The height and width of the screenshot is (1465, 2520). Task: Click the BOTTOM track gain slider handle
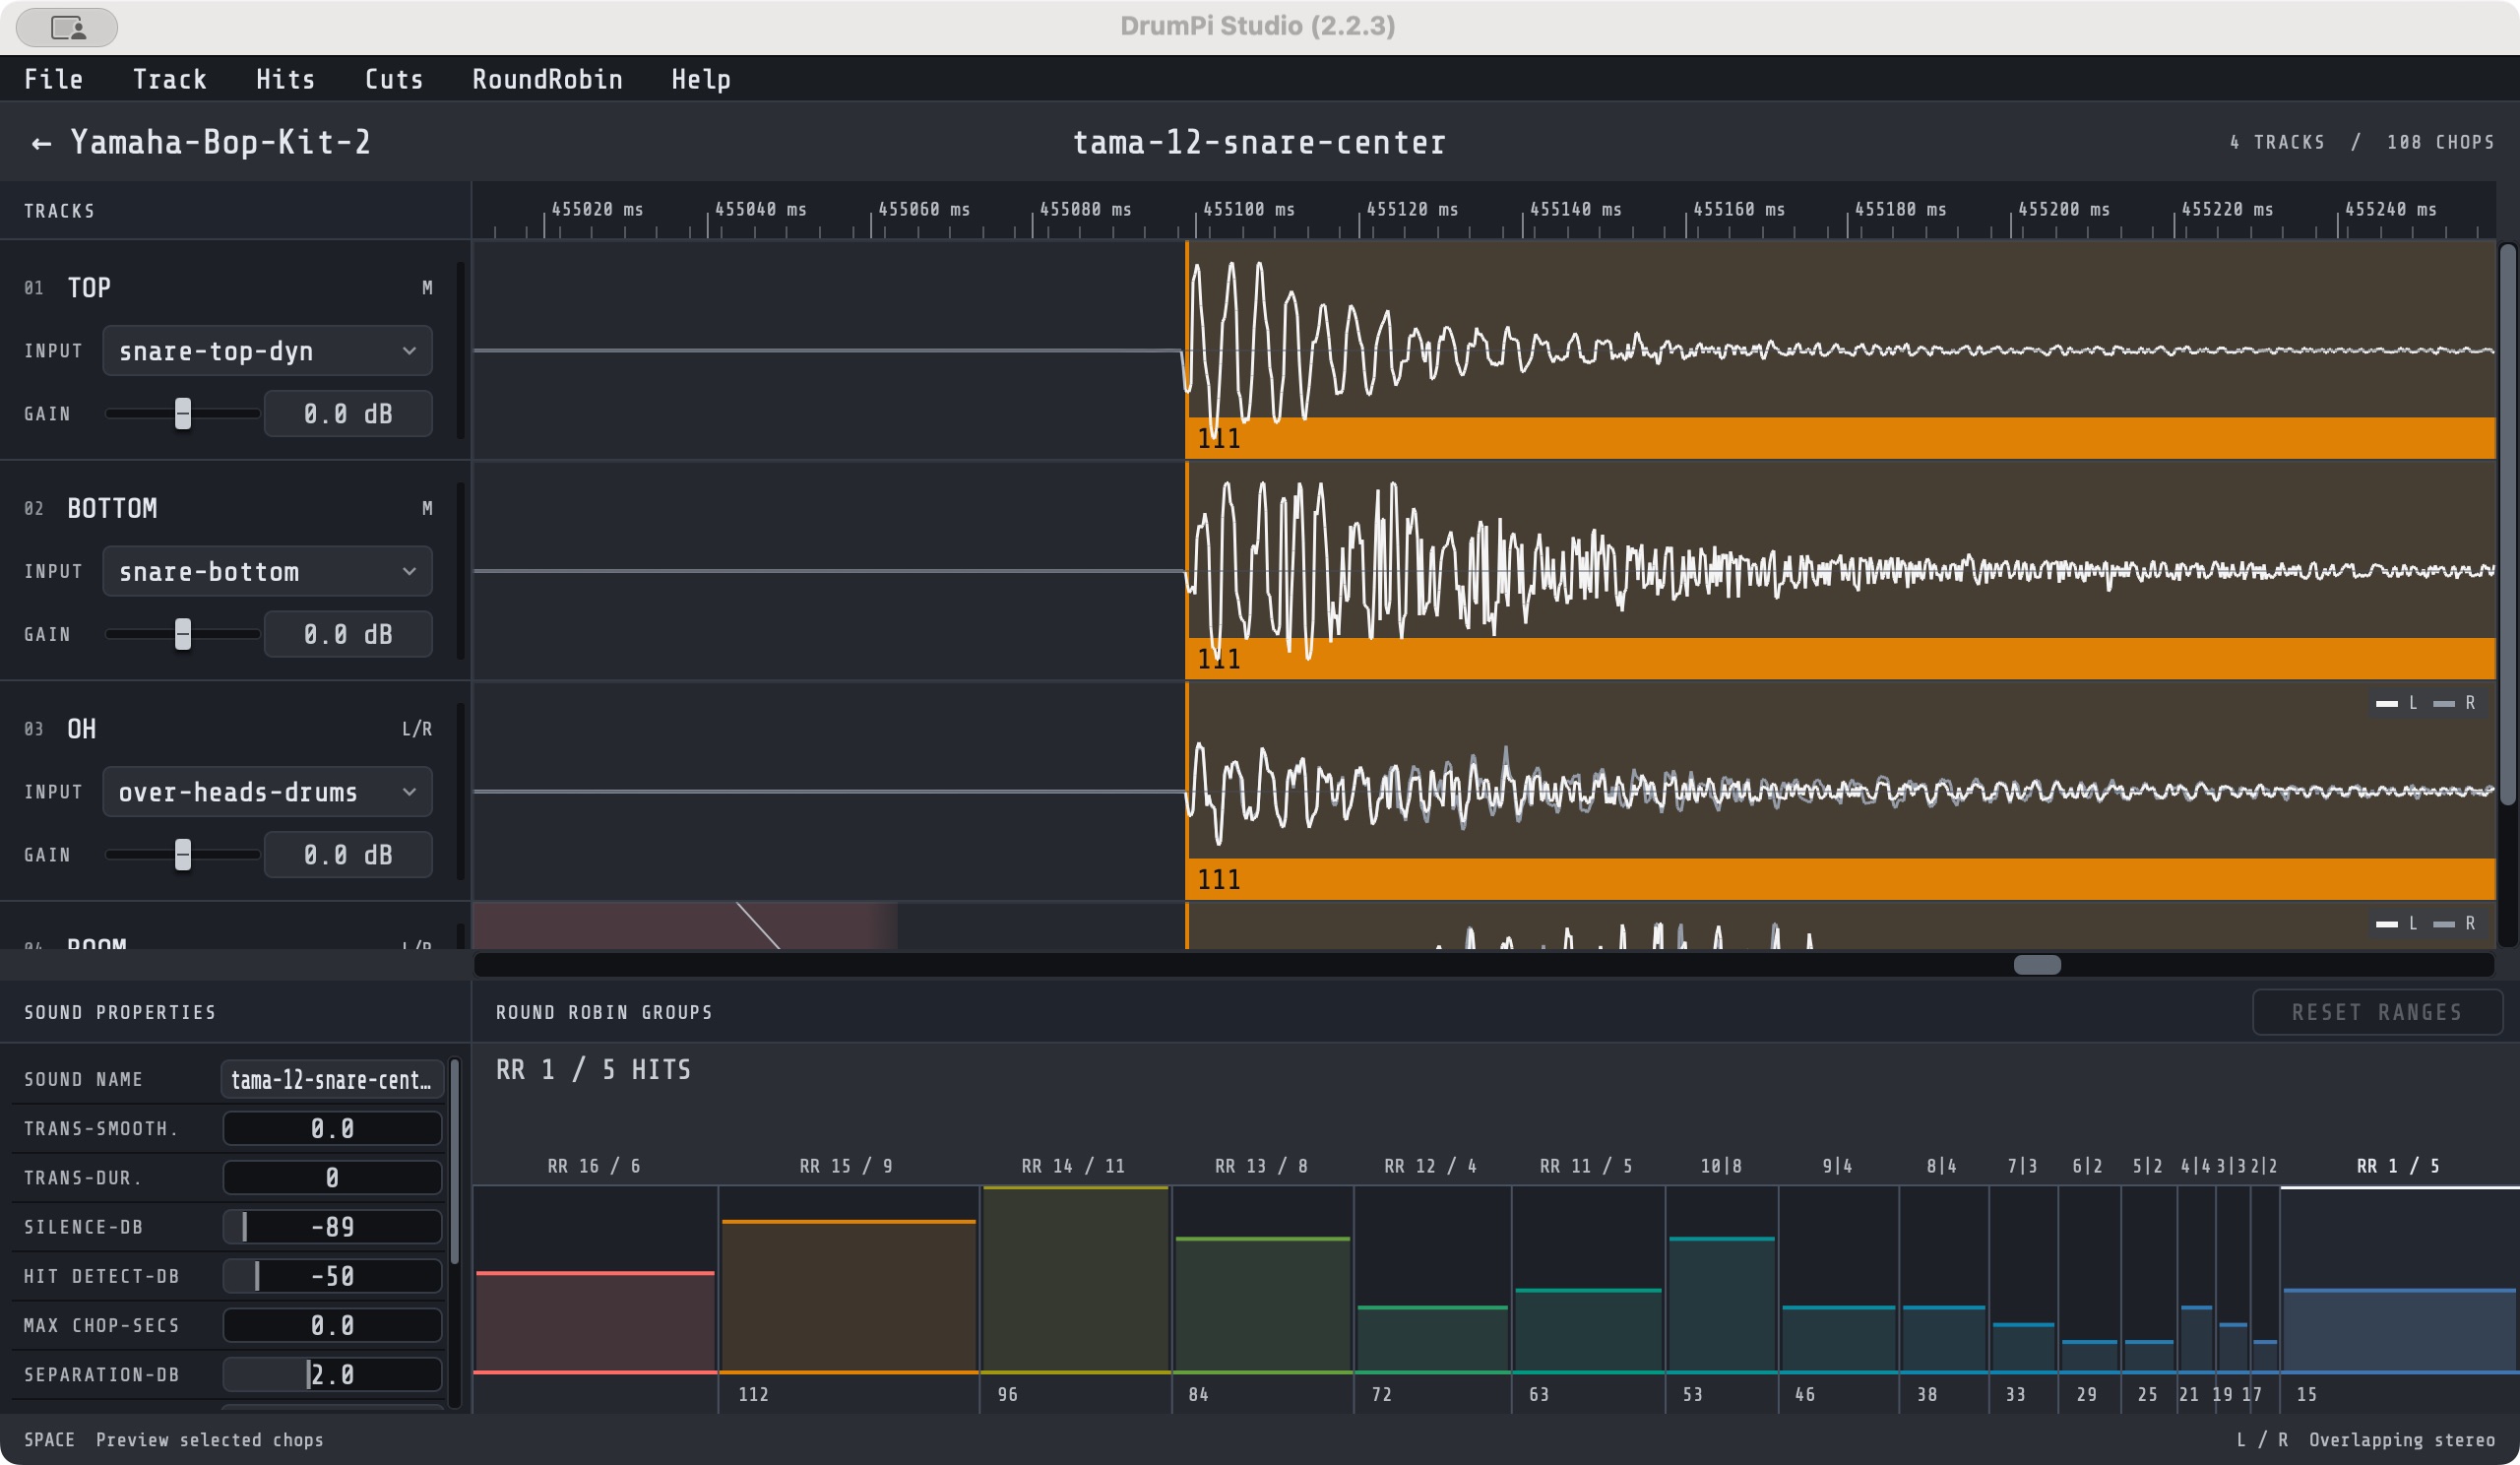click(183, 634)
